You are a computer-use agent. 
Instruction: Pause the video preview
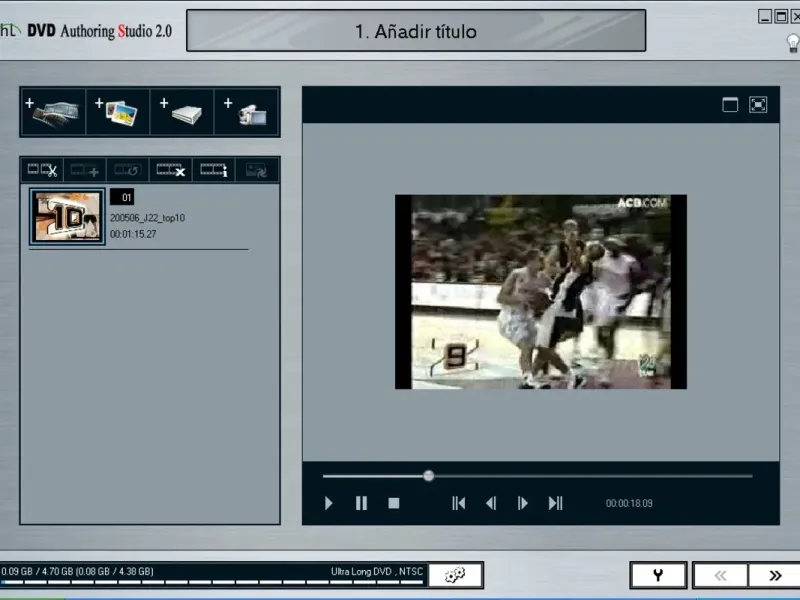point(361,503)
